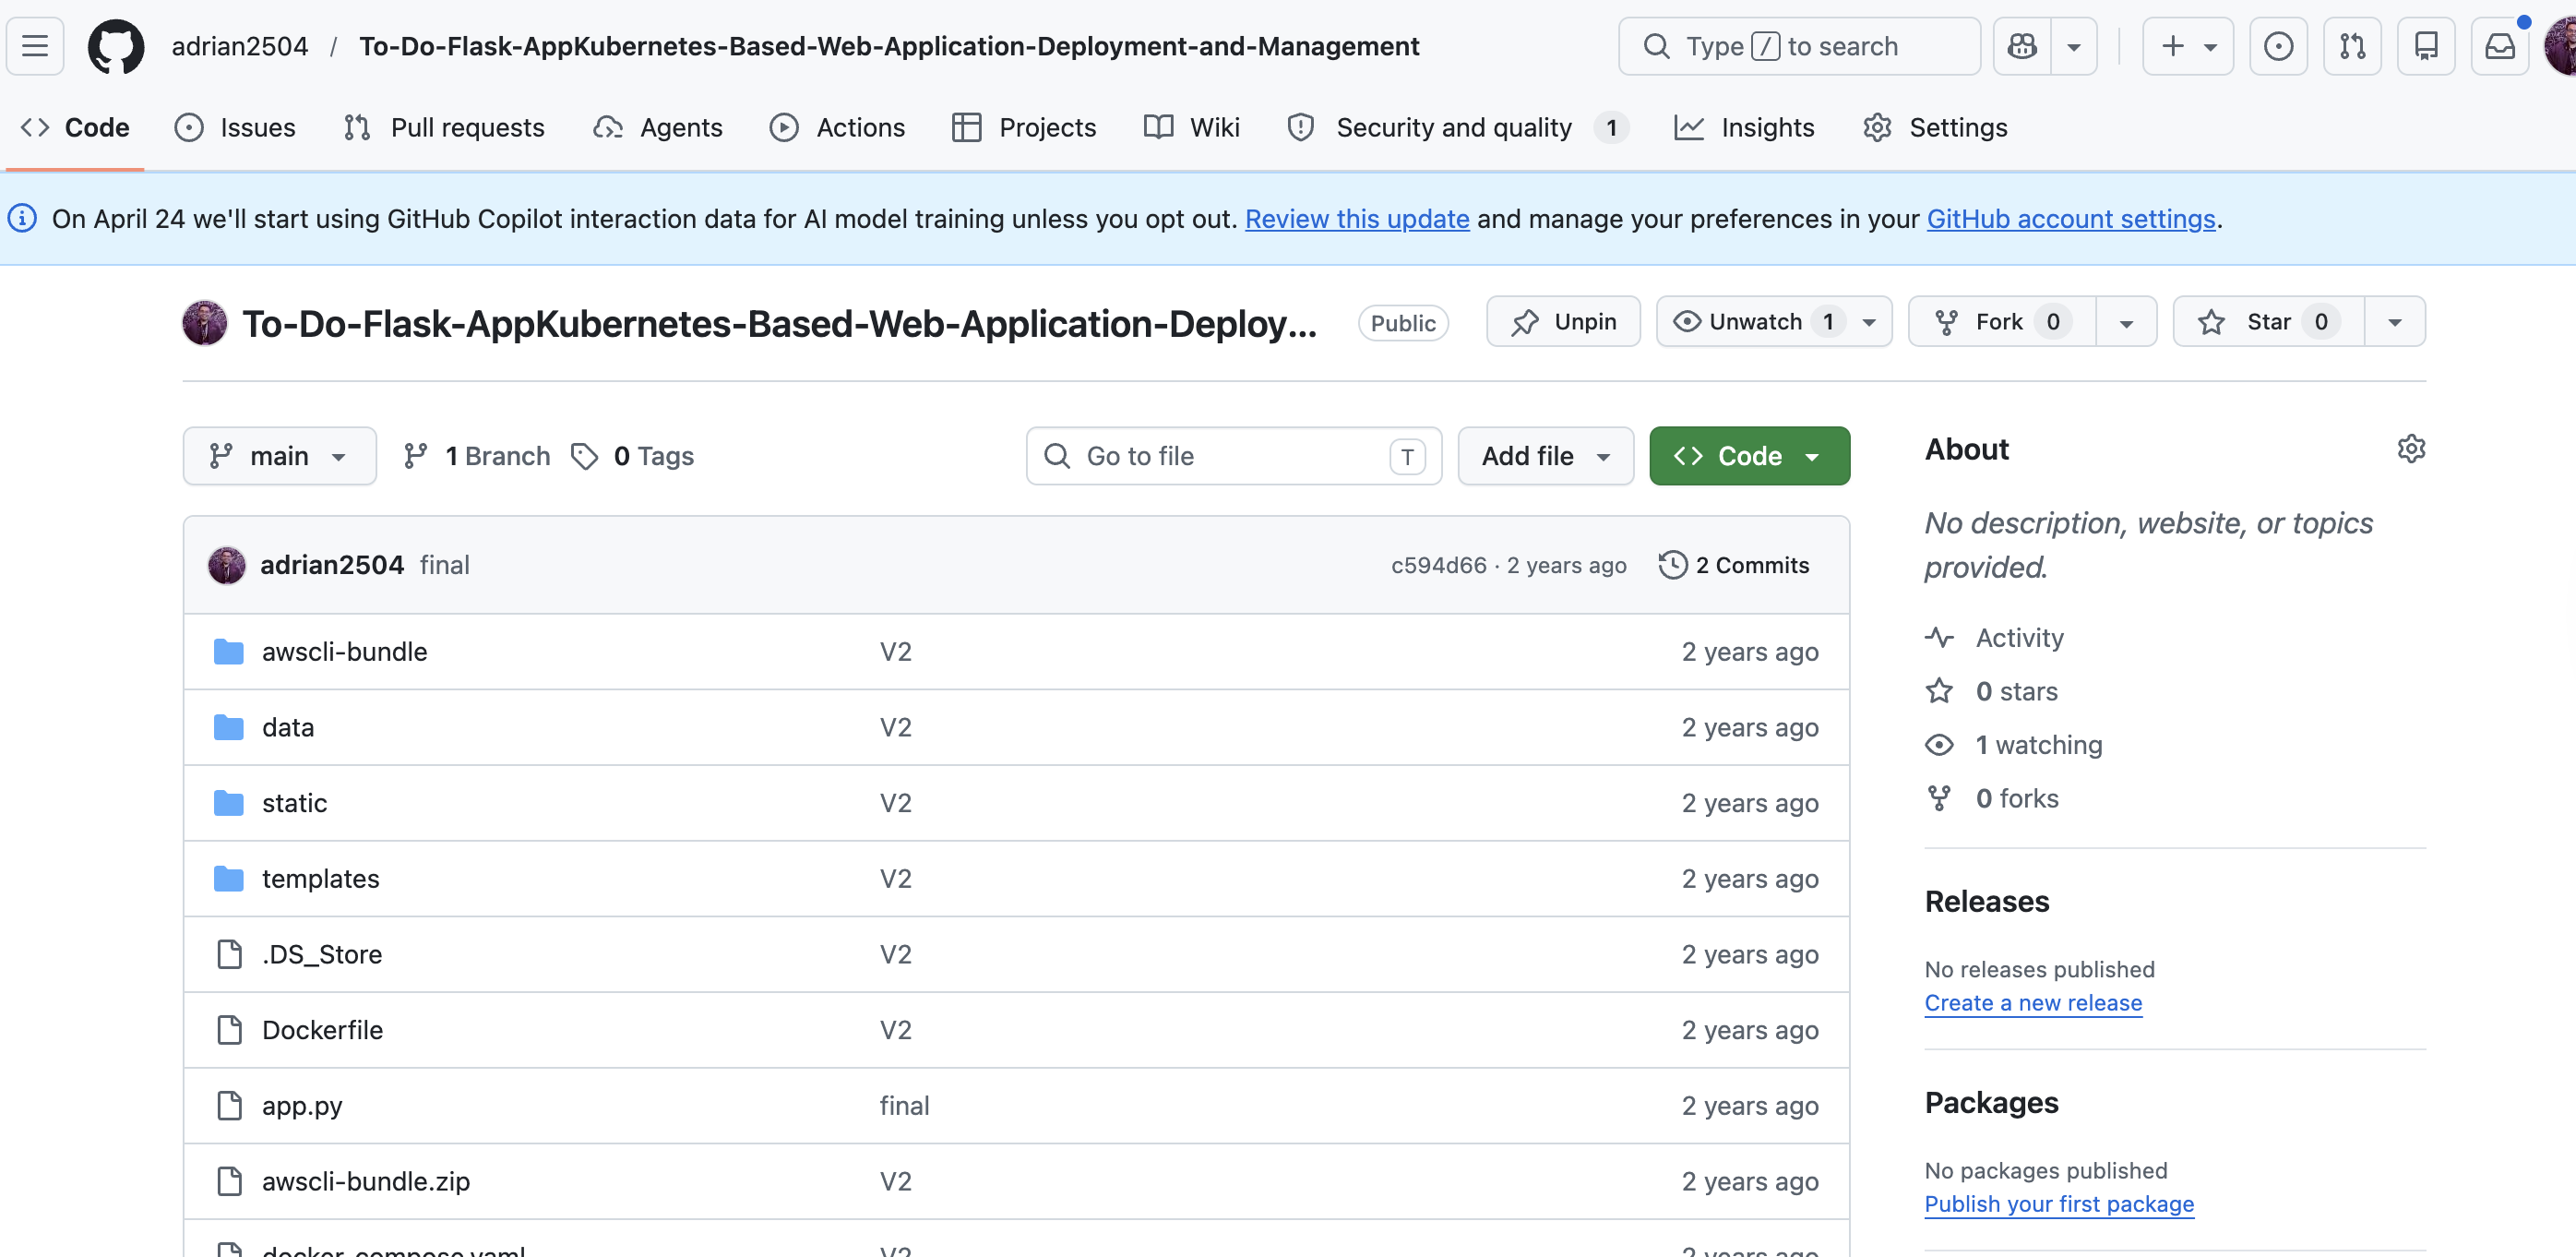Screen dimensions: 2576x1257
Task: Open the green Code clone dropdown
Action: click(1749, 456)
